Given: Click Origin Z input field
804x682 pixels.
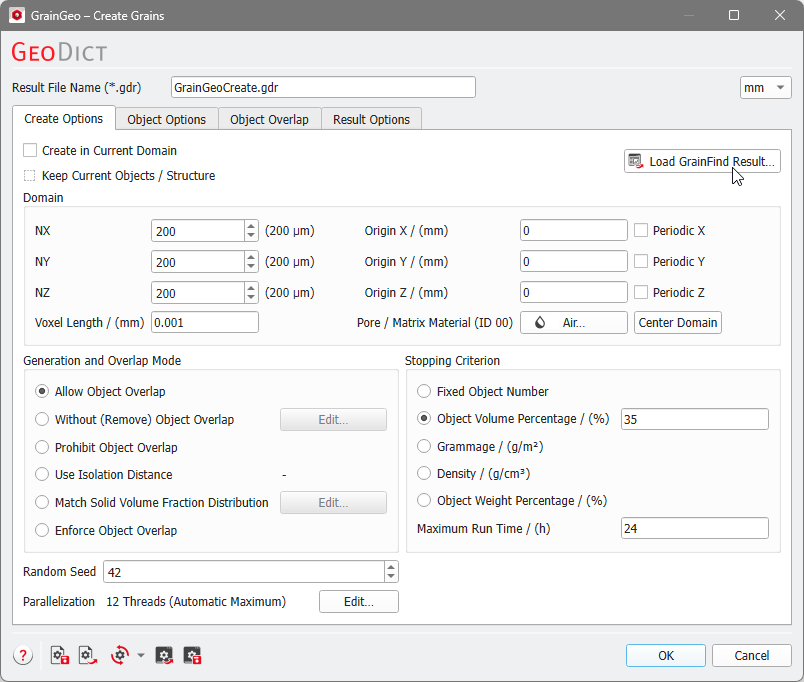Looking at the screenshot, I should click(x=573, y=292).
